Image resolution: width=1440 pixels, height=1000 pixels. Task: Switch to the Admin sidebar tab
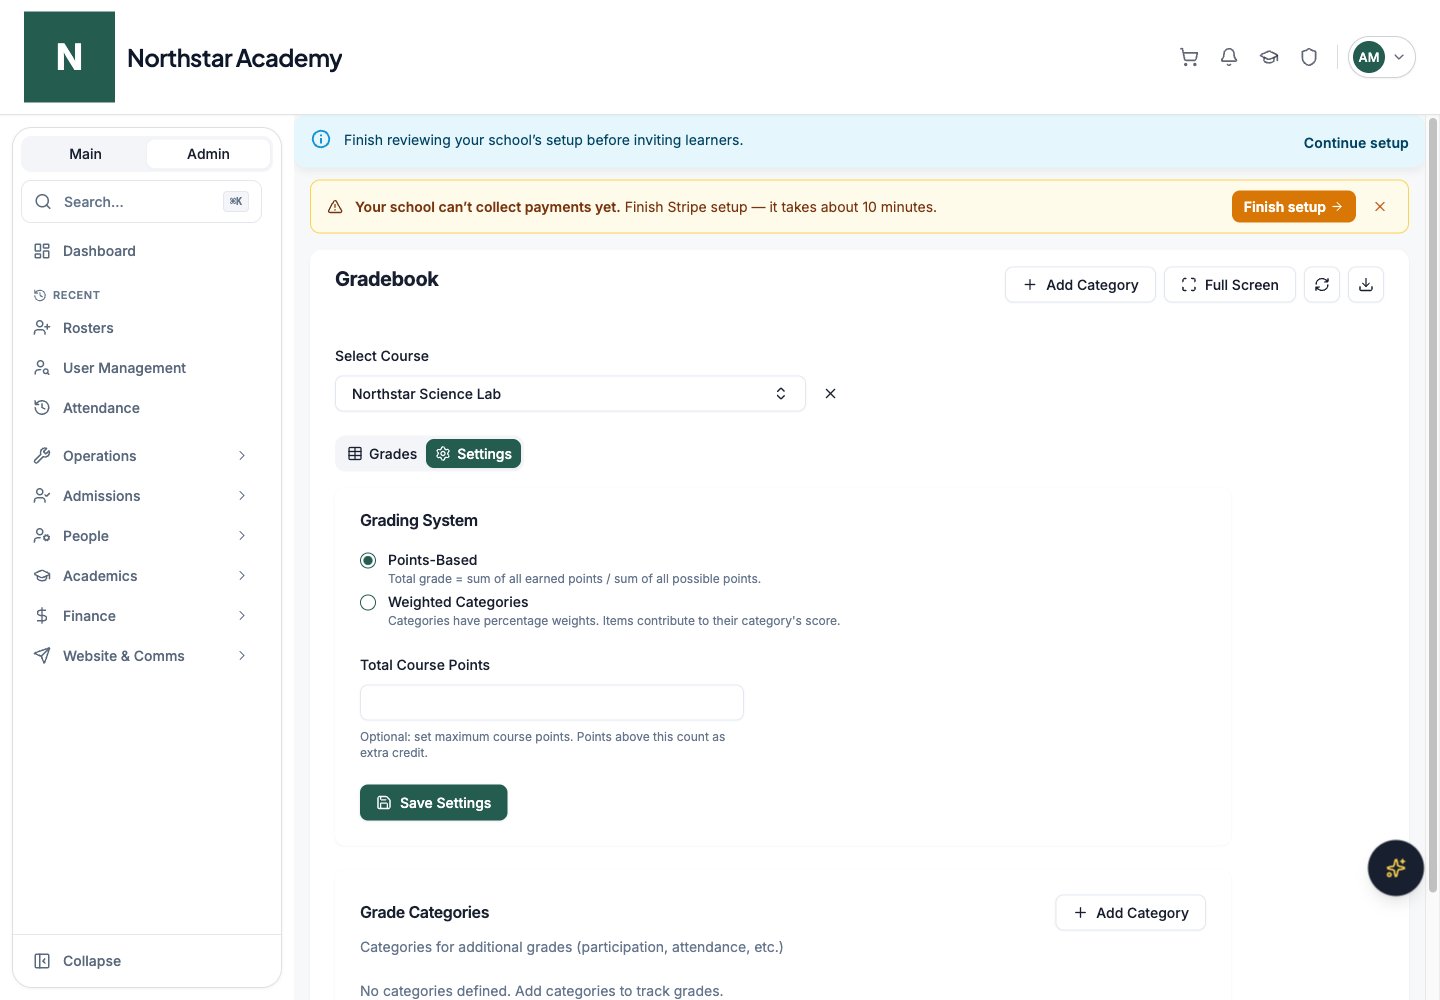tap(208, 154)
